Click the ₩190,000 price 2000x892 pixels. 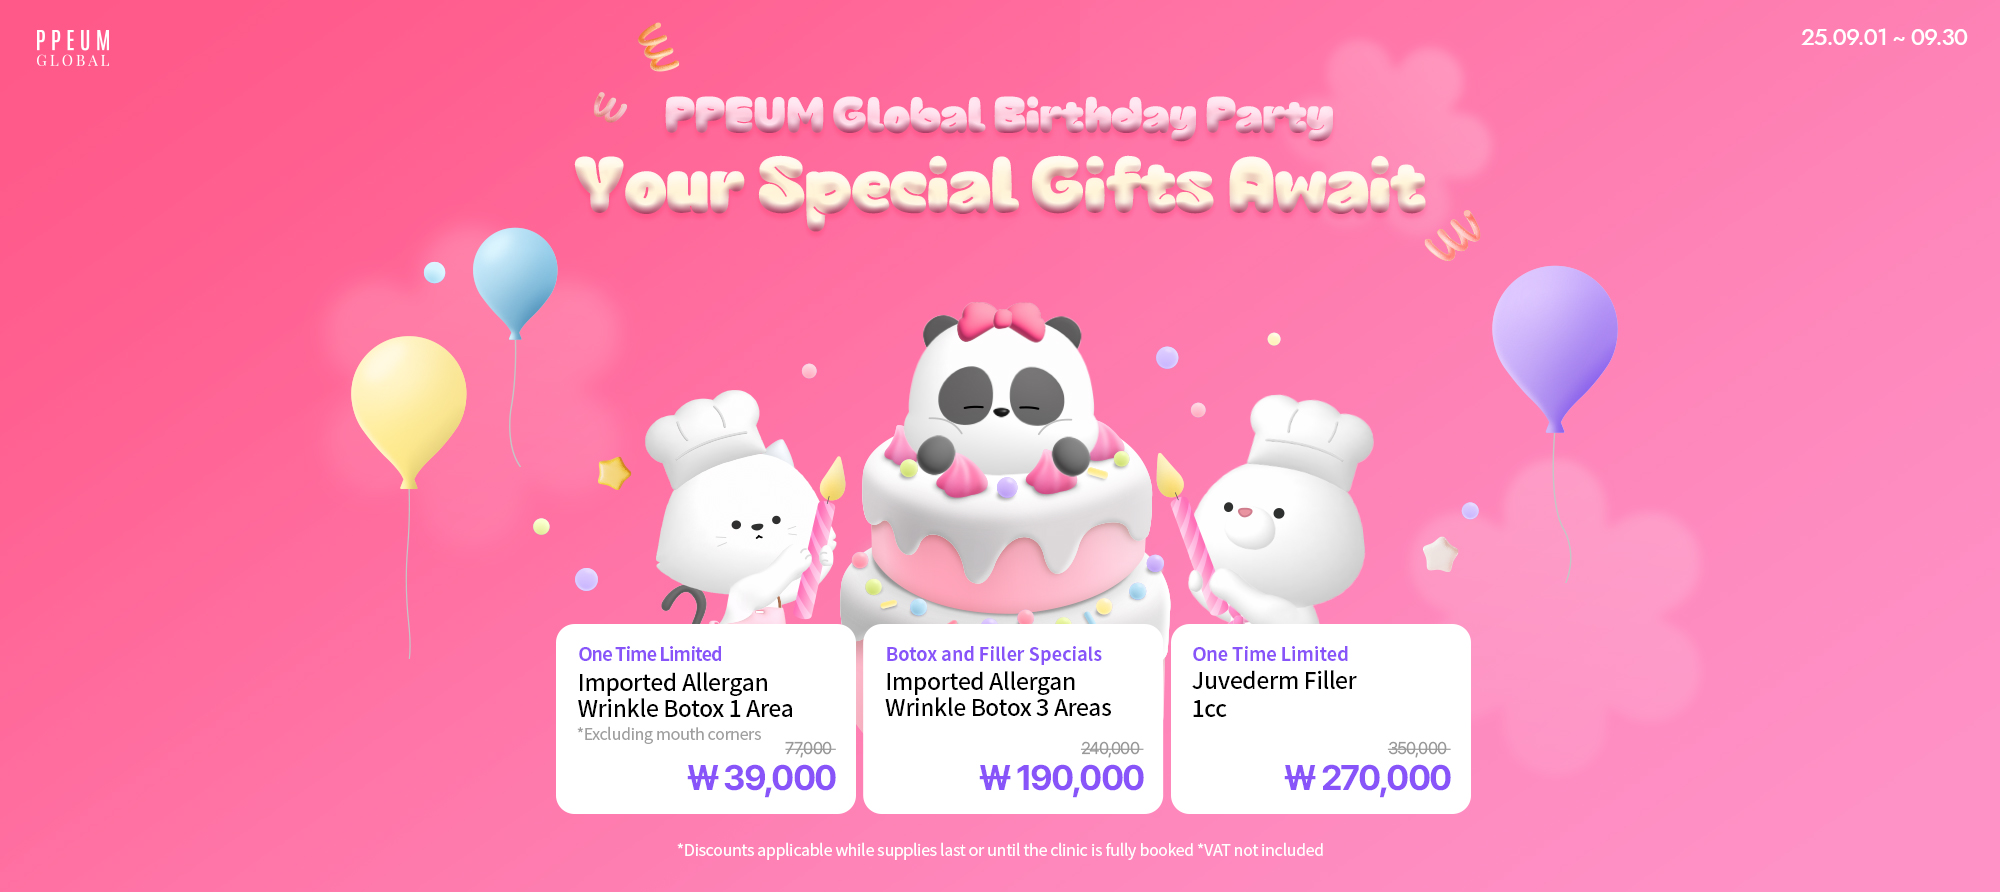[x=1062, y=778]
